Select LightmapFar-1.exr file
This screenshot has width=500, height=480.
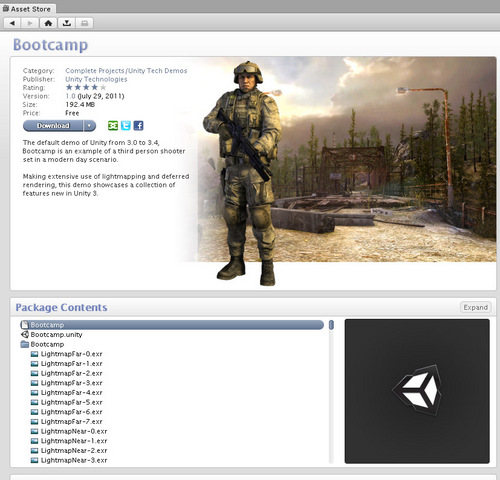[x=71, y=364]
